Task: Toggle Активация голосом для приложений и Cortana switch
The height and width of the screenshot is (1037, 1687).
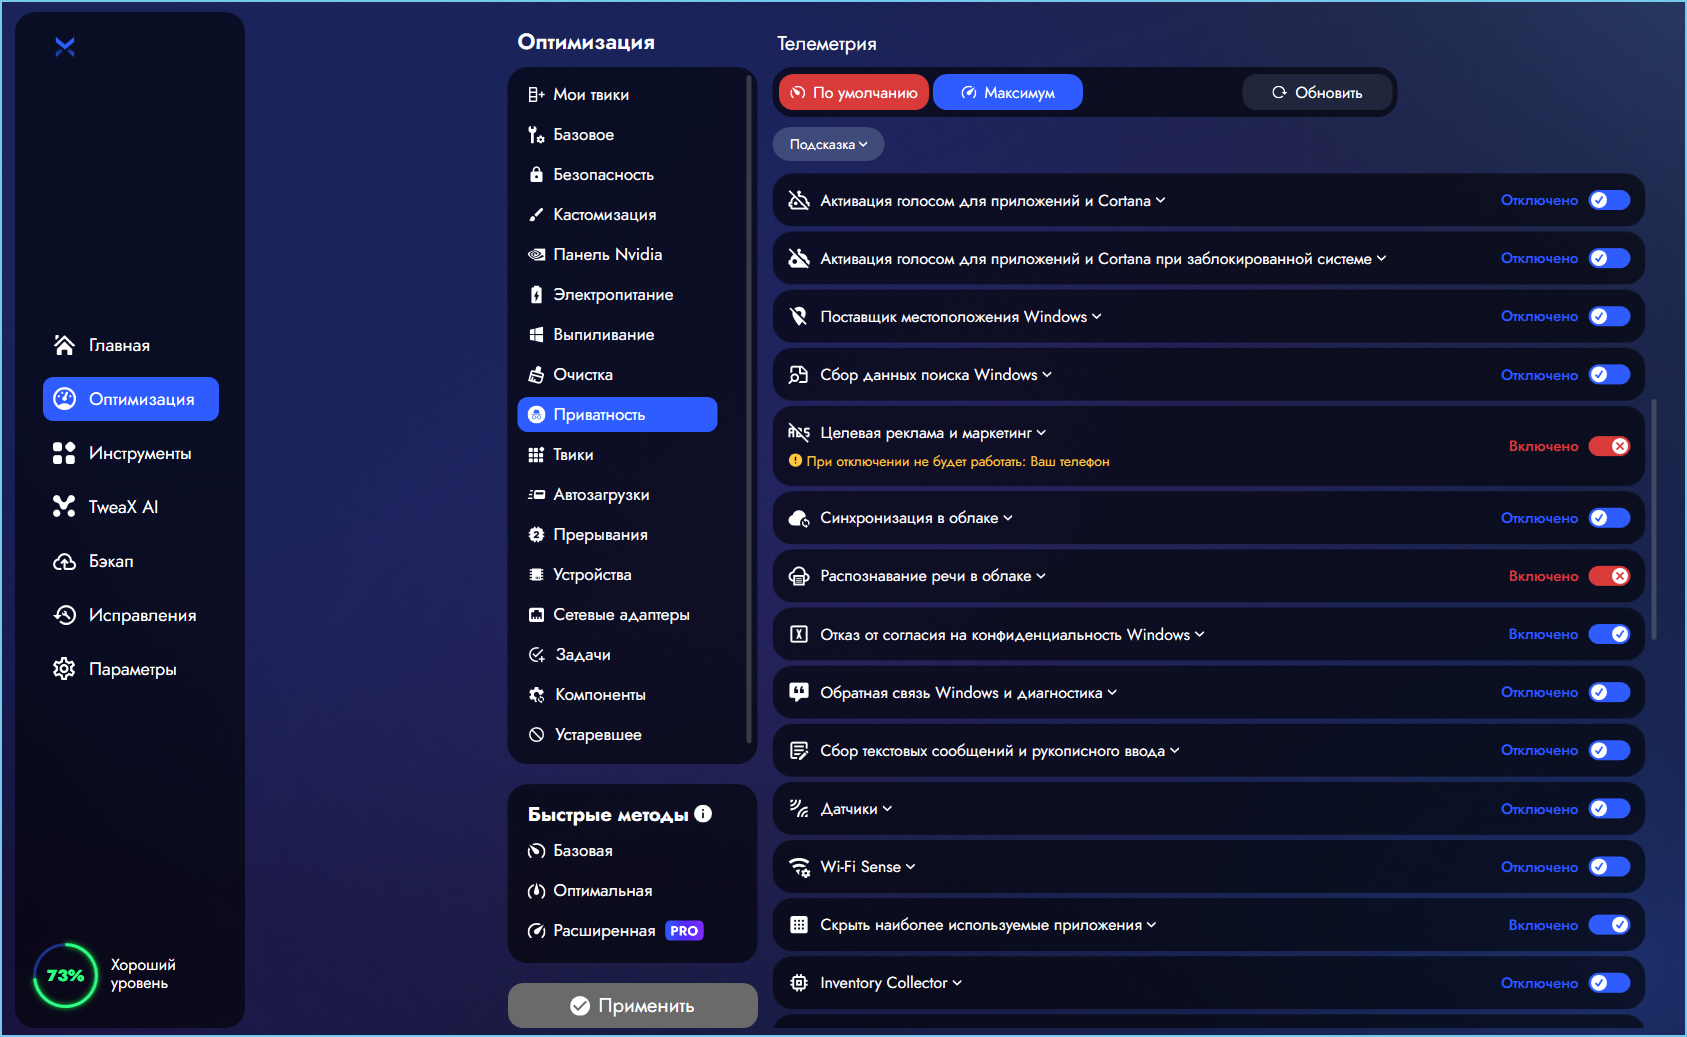Action: 1609,200
